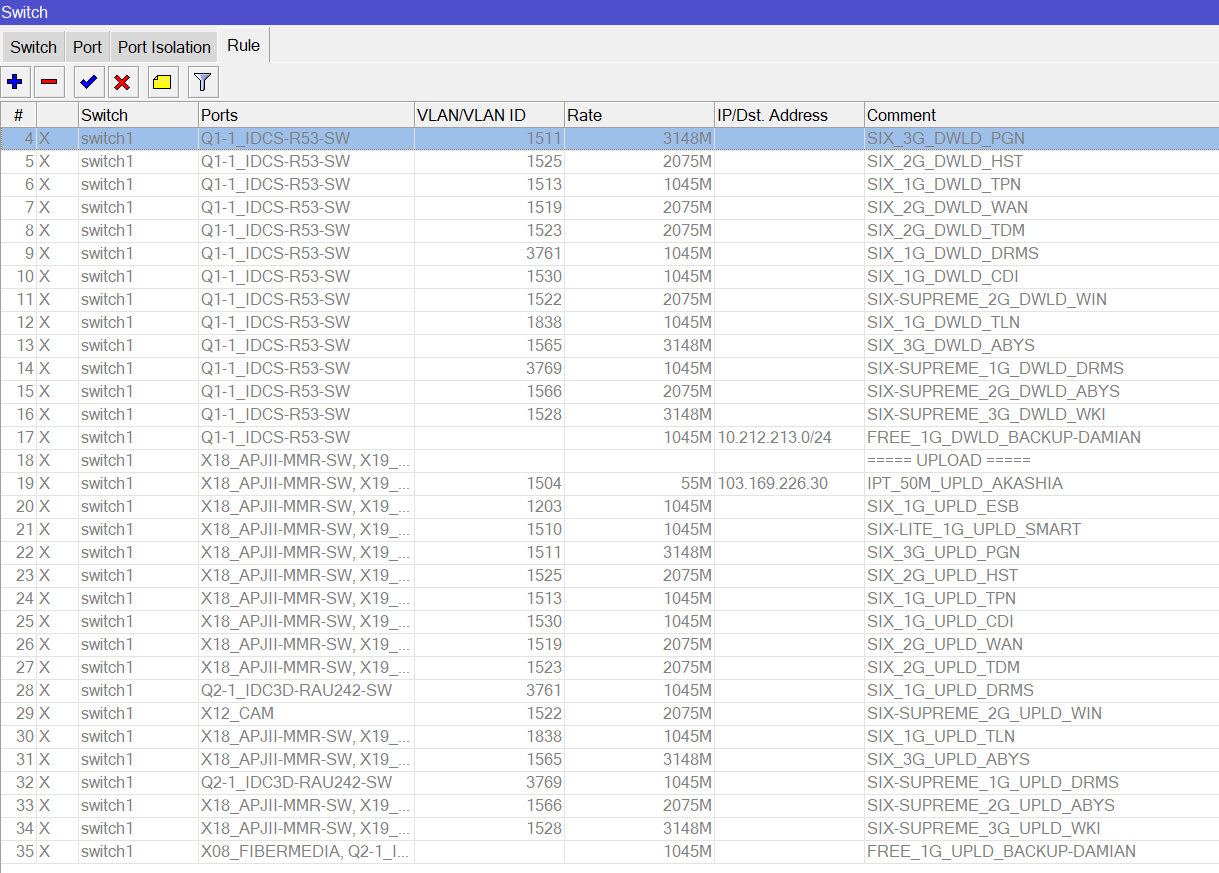Screen dimensions: 1219x873
Task: Sort by the Rate column header
Action: pyautogui.click(x=639, y=115)
